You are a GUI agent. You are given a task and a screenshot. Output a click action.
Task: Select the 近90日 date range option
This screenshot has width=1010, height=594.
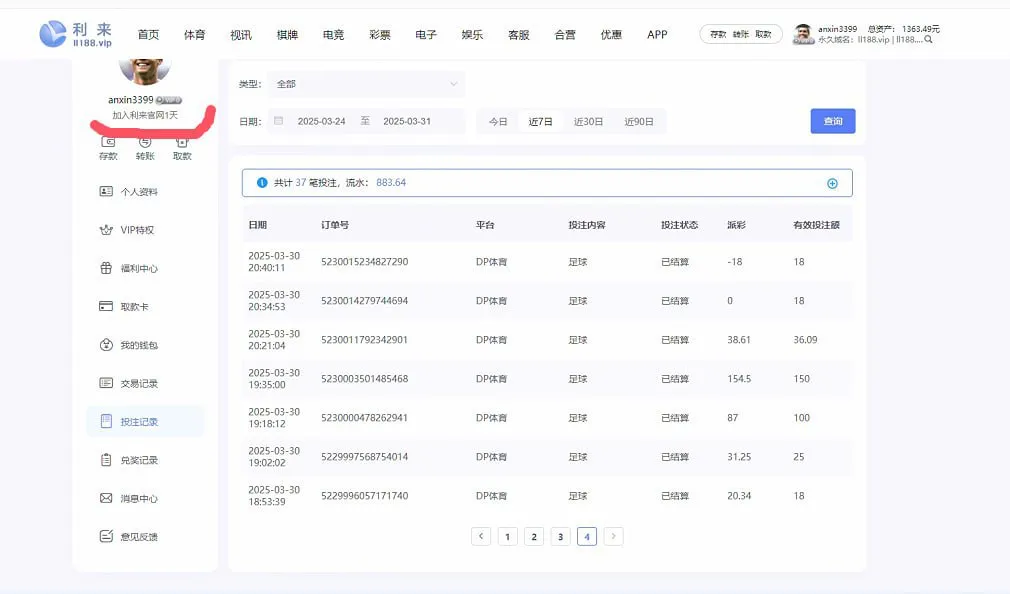coord(639,122)
